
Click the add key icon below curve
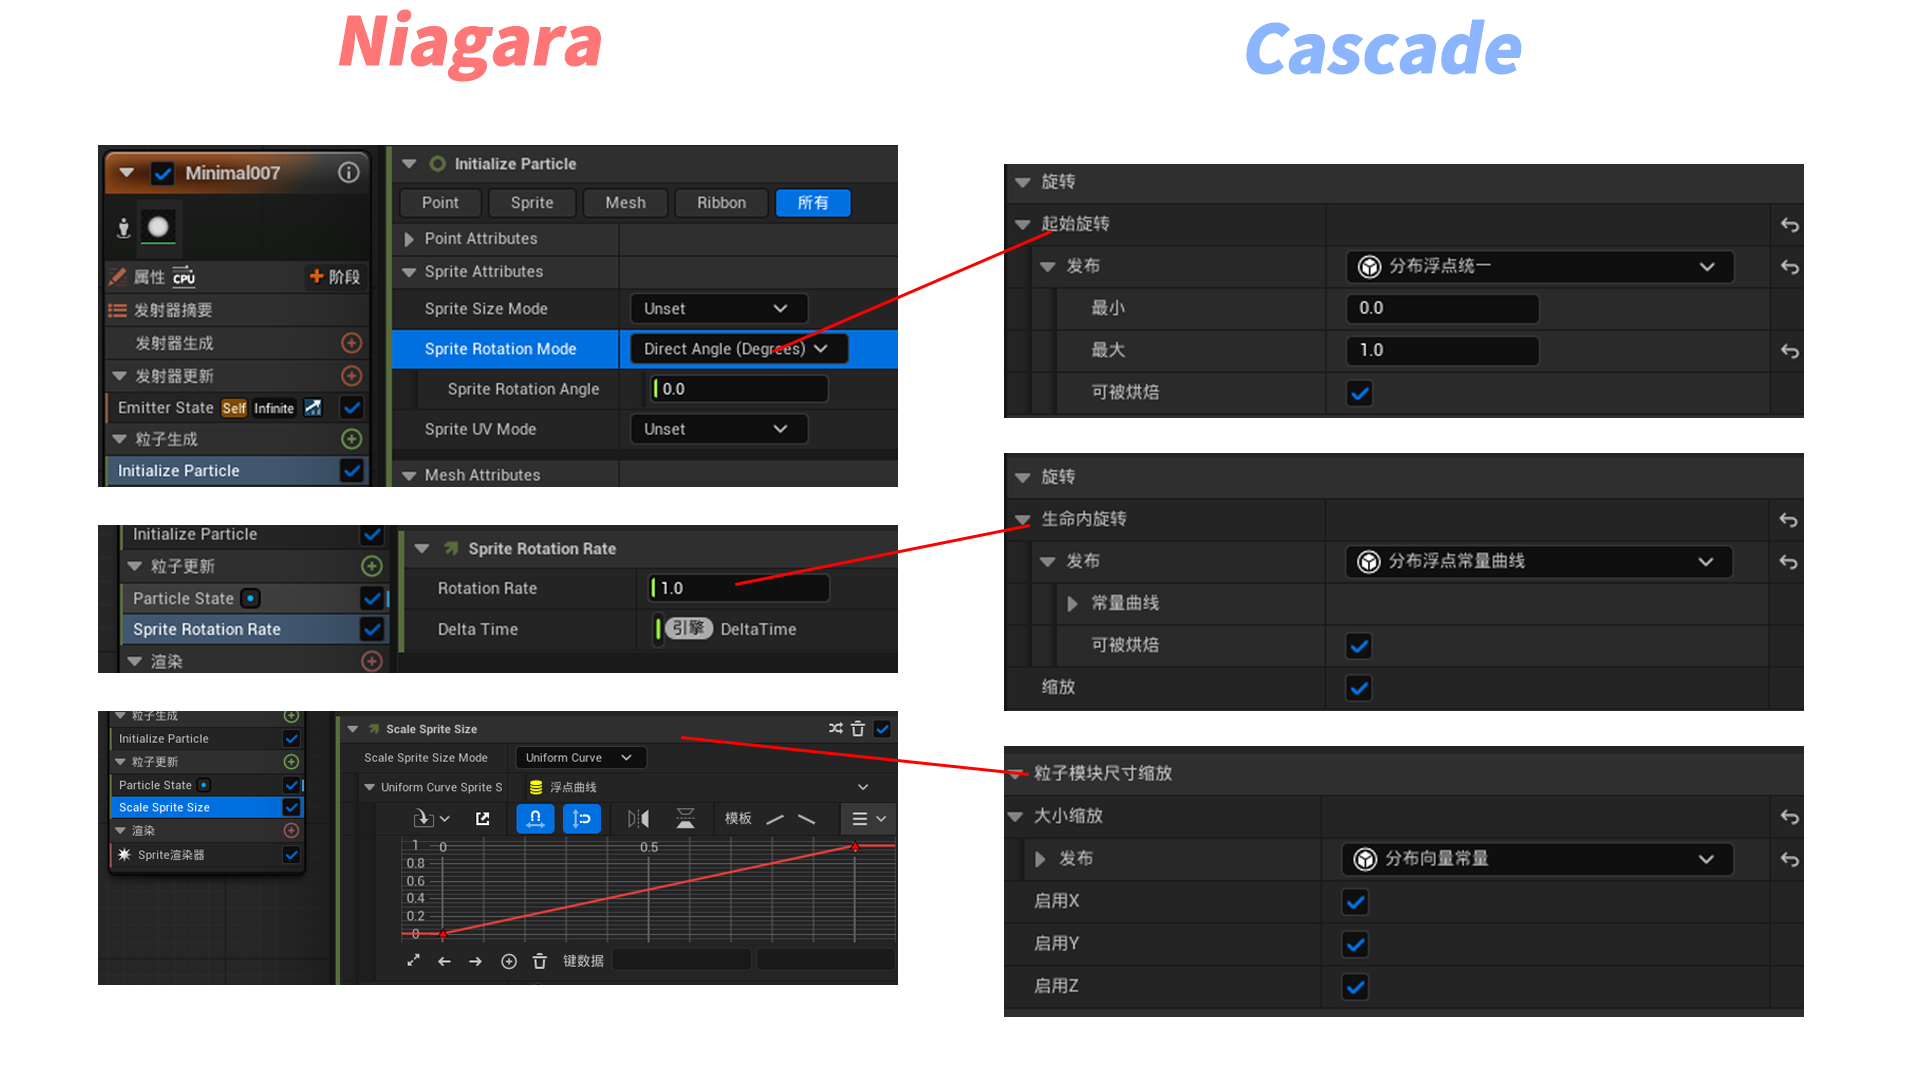[509, 961]
